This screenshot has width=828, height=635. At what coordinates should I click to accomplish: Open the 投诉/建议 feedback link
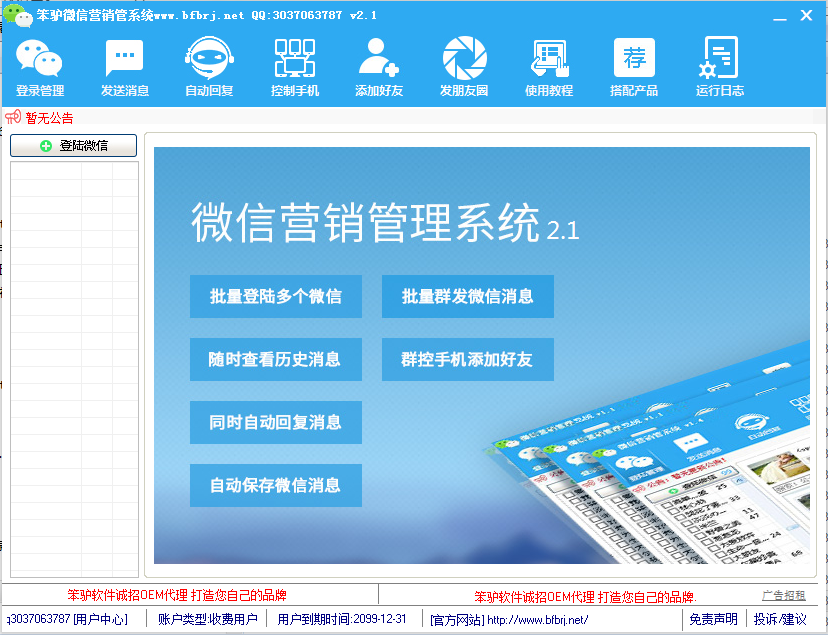780,619
